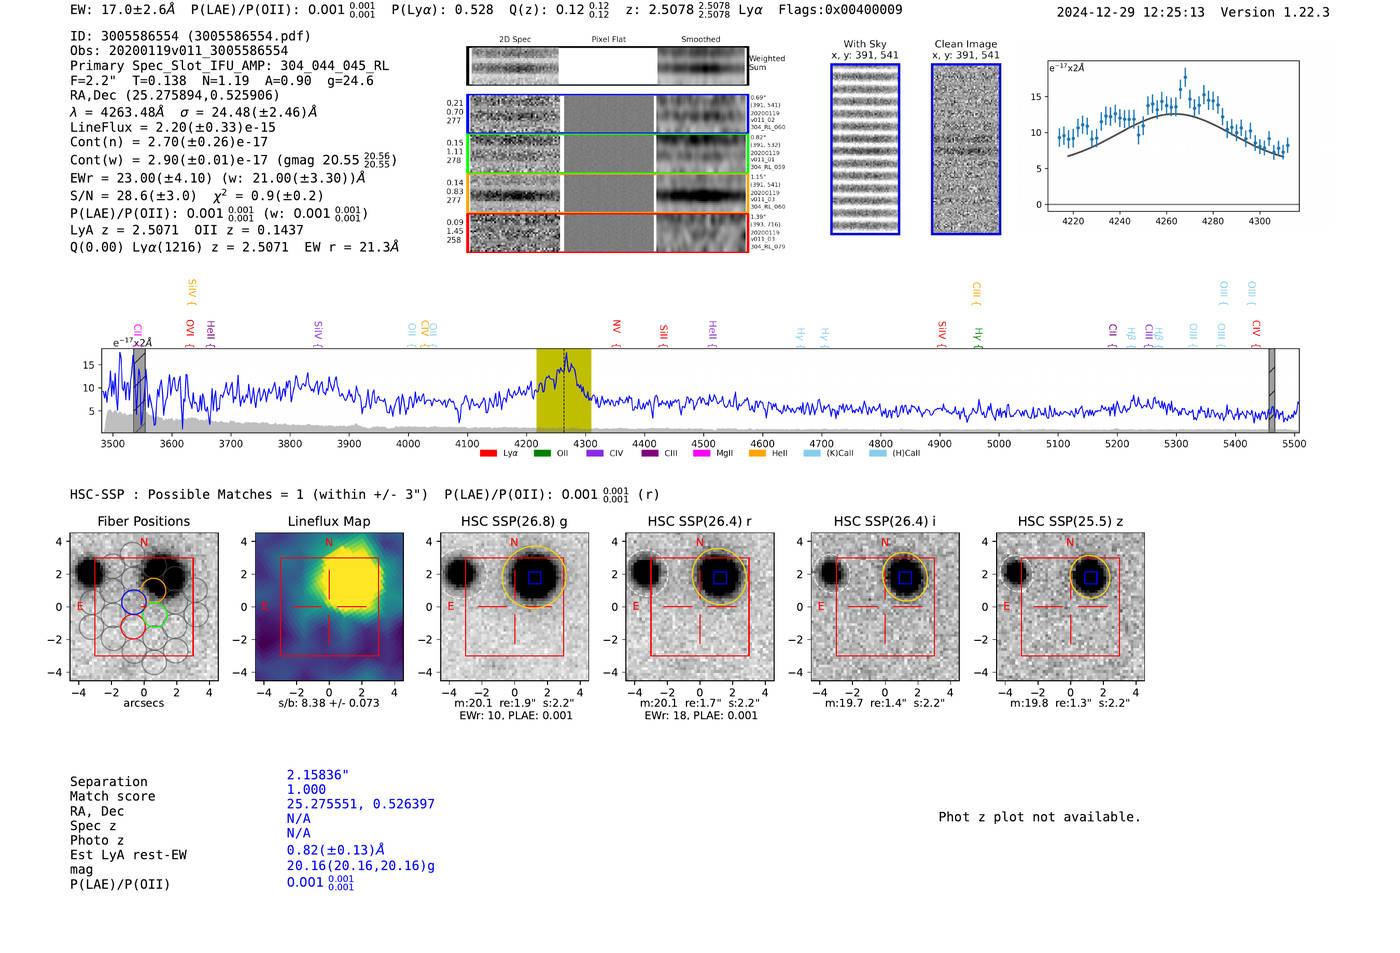Select the (H)CaII legend swatch
This screenshot has height=953, width=1400.
coord(878,453)
